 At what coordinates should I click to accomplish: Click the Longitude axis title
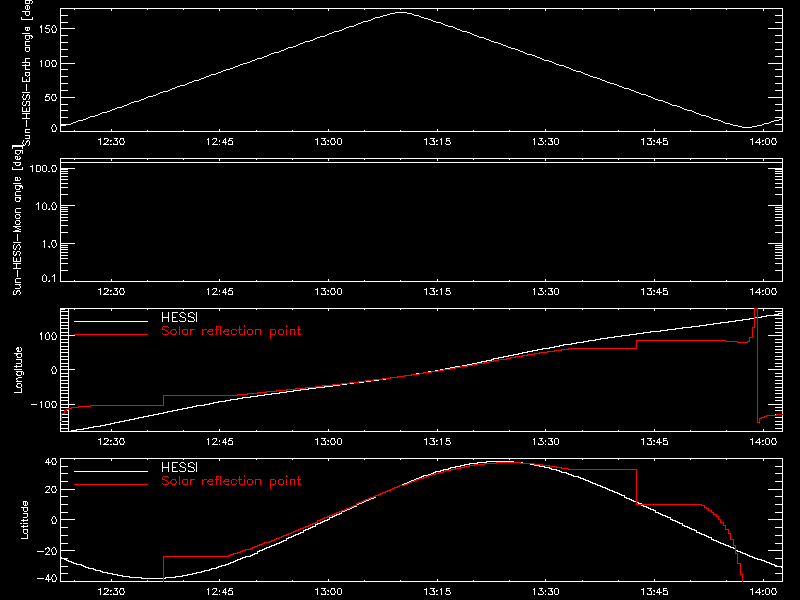pos(18,370)
